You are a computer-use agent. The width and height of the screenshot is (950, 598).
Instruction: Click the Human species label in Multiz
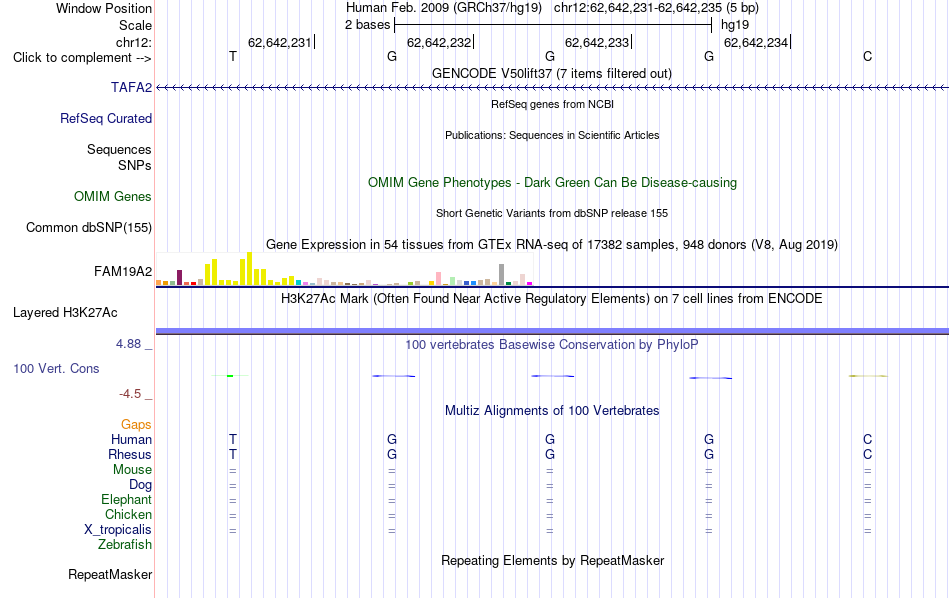pyautogui.click(x=131, y=439)
